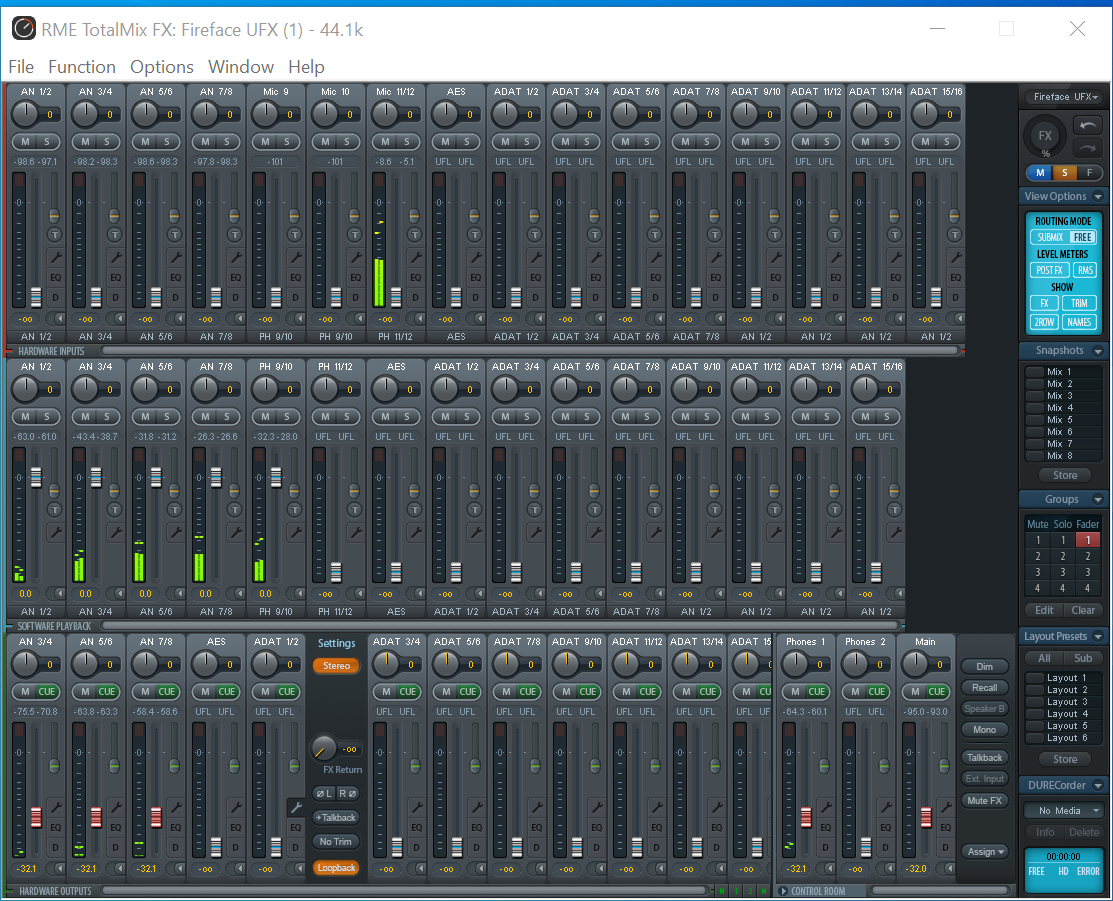Select Fader group 1 red cell
1113x901 pixels.
(x=1087, y=540)
